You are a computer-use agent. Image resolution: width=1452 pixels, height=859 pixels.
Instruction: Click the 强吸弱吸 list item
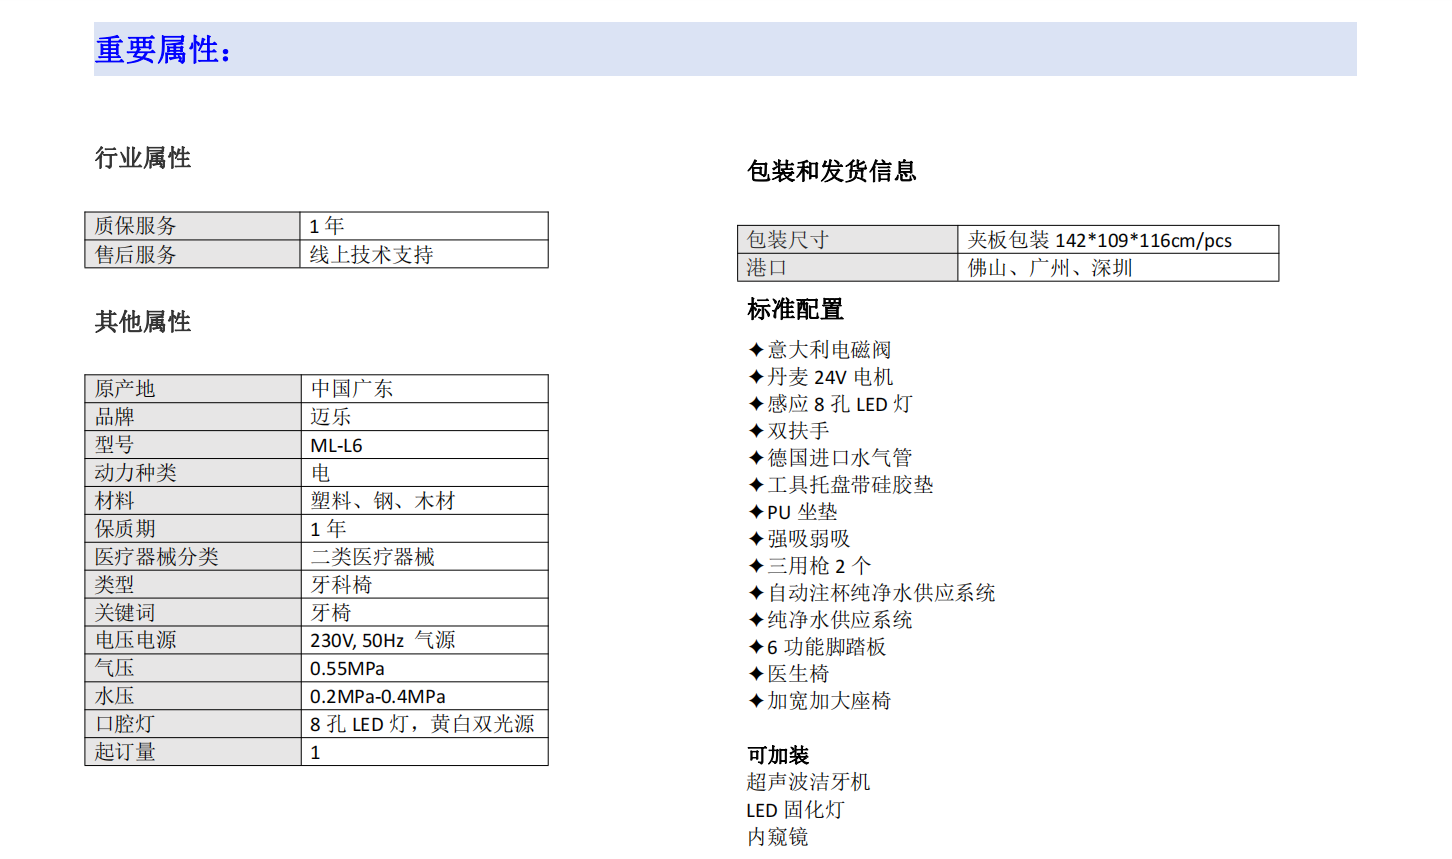coord(799,539)
